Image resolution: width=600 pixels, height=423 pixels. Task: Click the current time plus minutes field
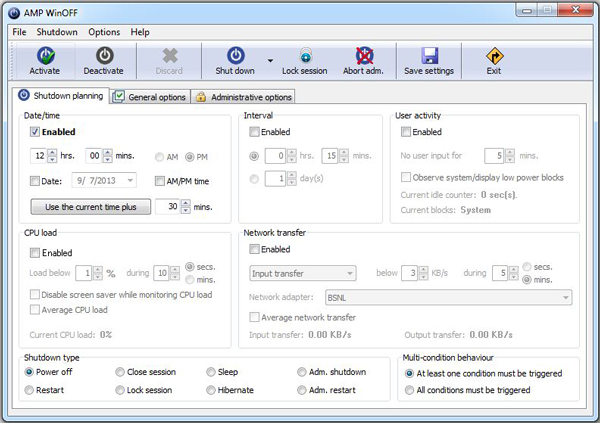168,207
